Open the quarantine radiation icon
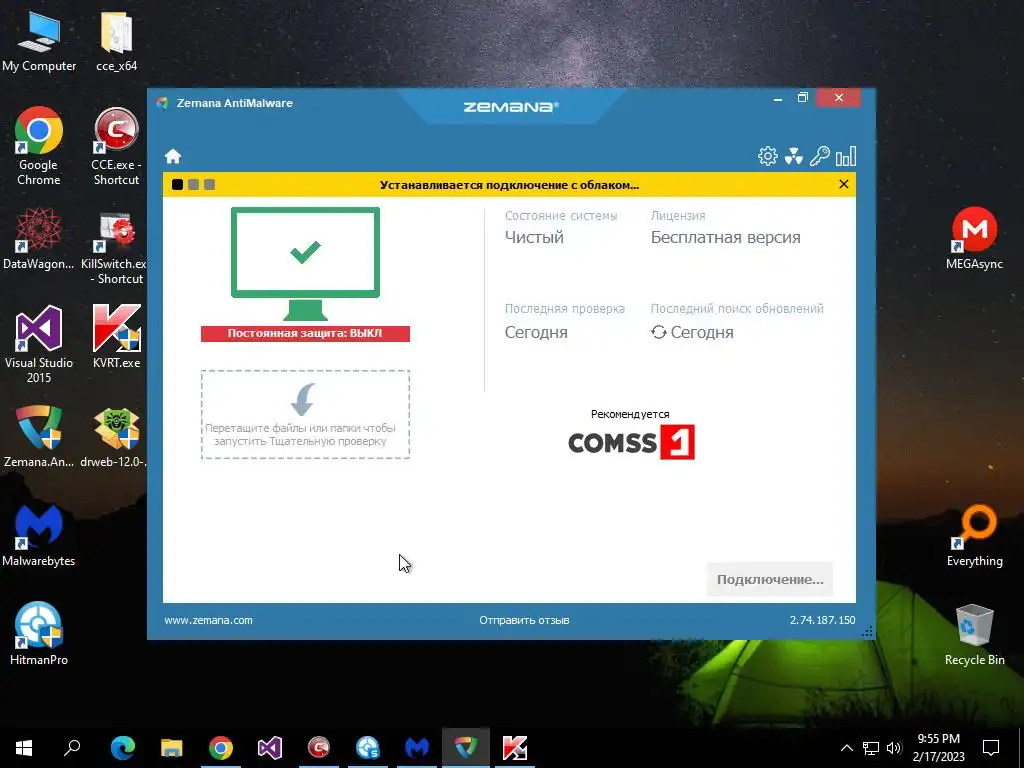 [x=793, y=156]
